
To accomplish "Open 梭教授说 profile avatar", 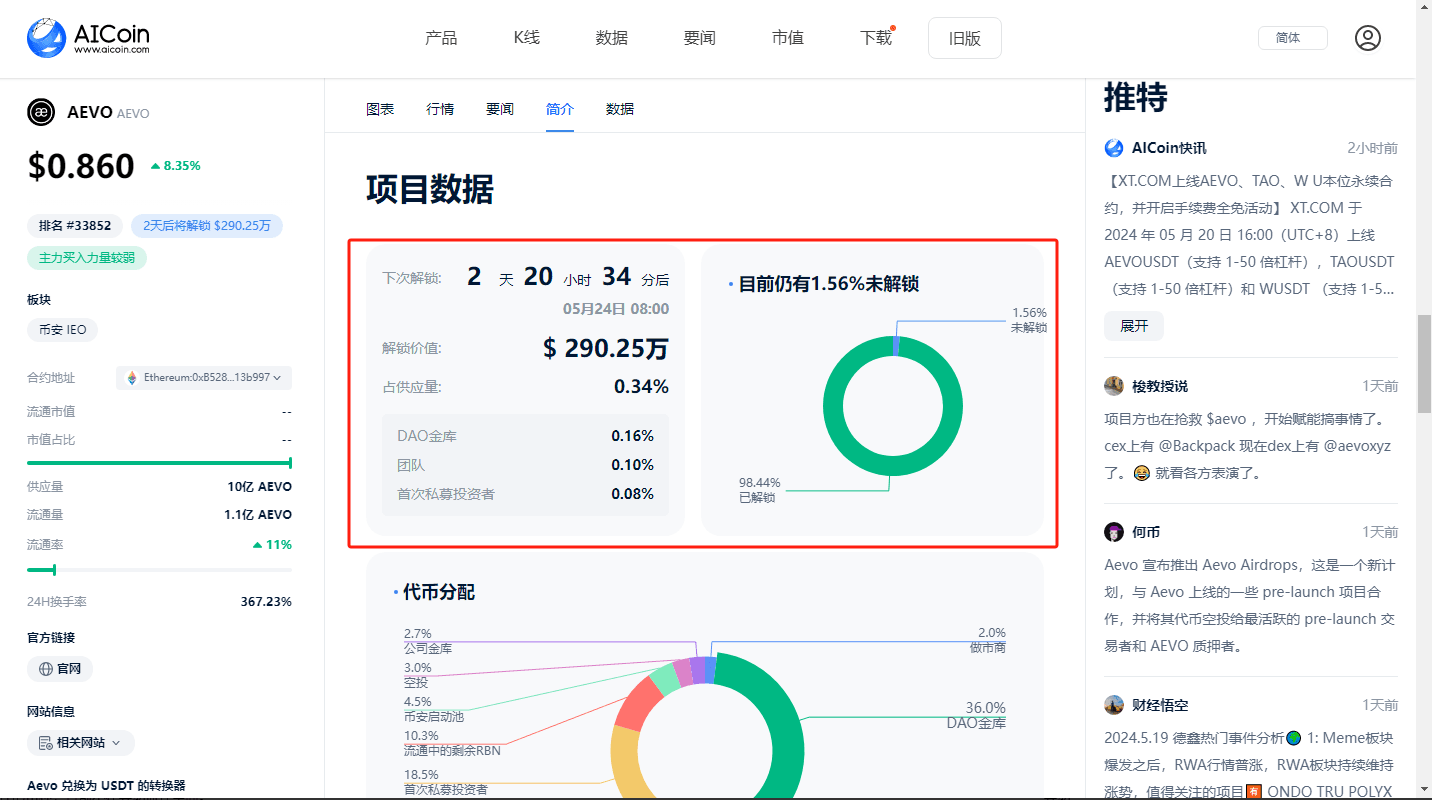I will 1114,386.
